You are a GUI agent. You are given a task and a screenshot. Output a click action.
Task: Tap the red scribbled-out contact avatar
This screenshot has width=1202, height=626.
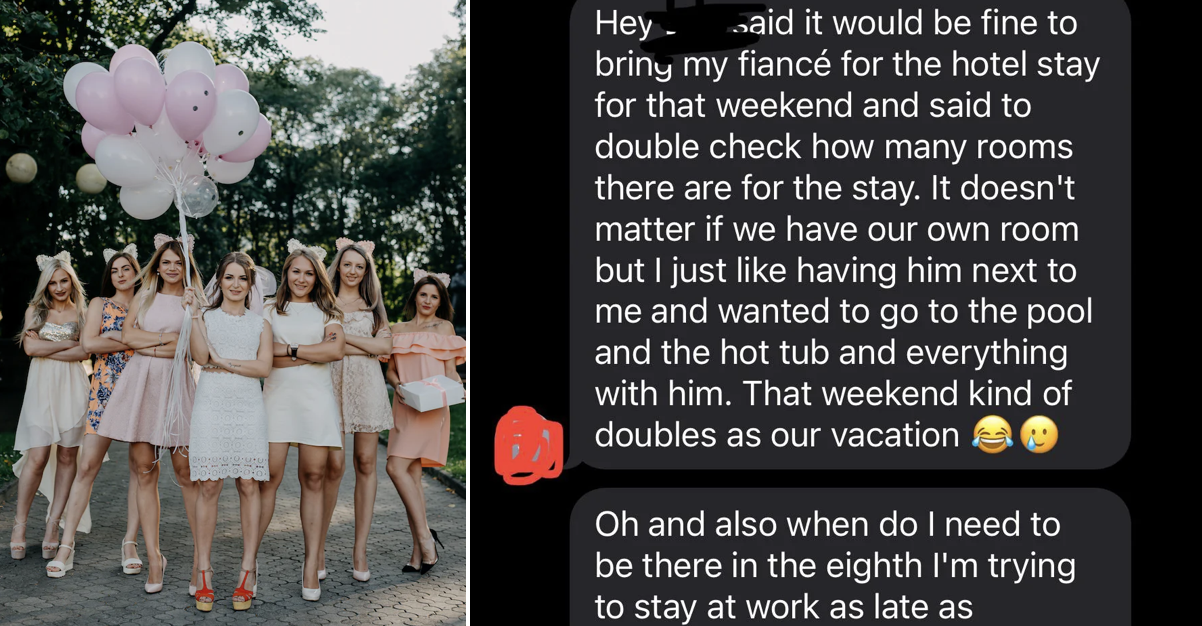[x=530, y=444]
